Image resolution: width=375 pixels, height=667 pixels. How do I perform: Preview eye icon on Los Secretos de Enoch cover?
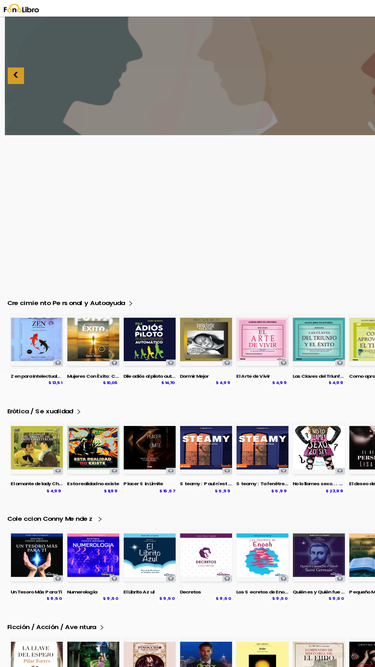click(284, 579)
